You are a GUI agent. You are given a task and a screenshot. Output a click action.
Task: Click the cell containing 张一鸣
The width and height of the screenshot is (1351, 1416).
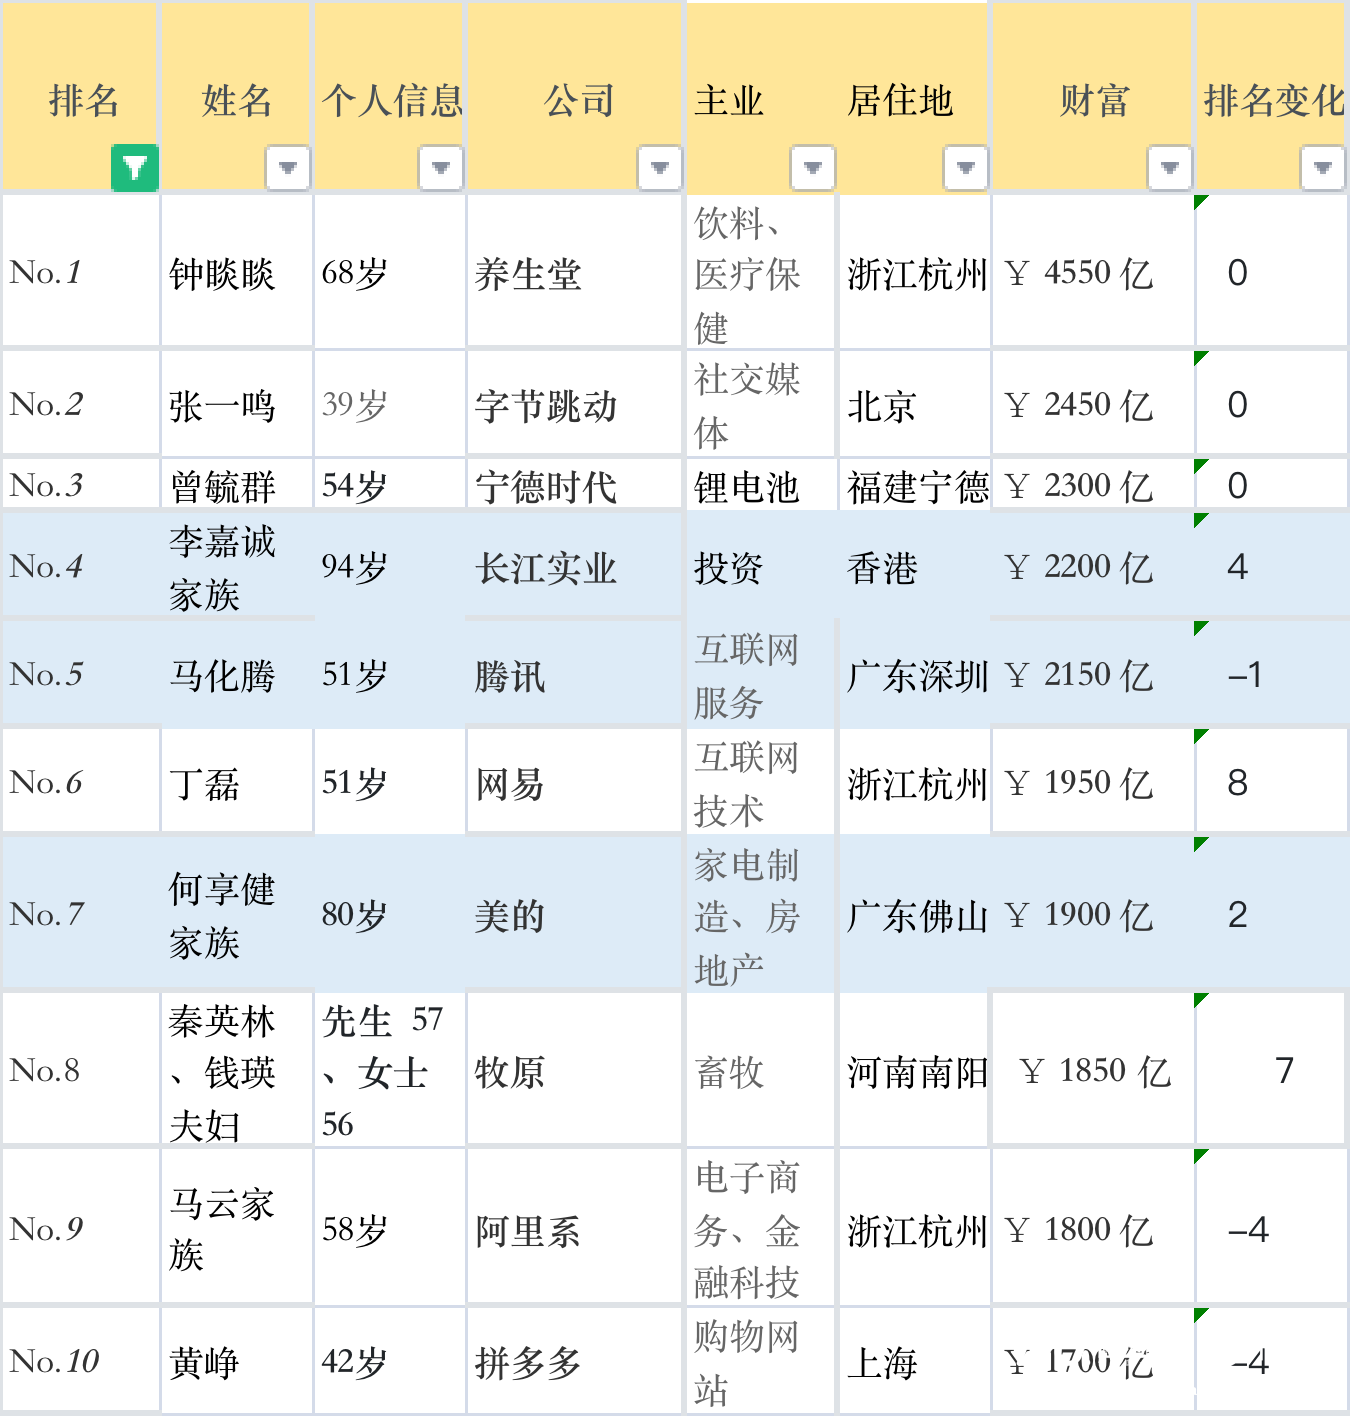click(237, 404)
